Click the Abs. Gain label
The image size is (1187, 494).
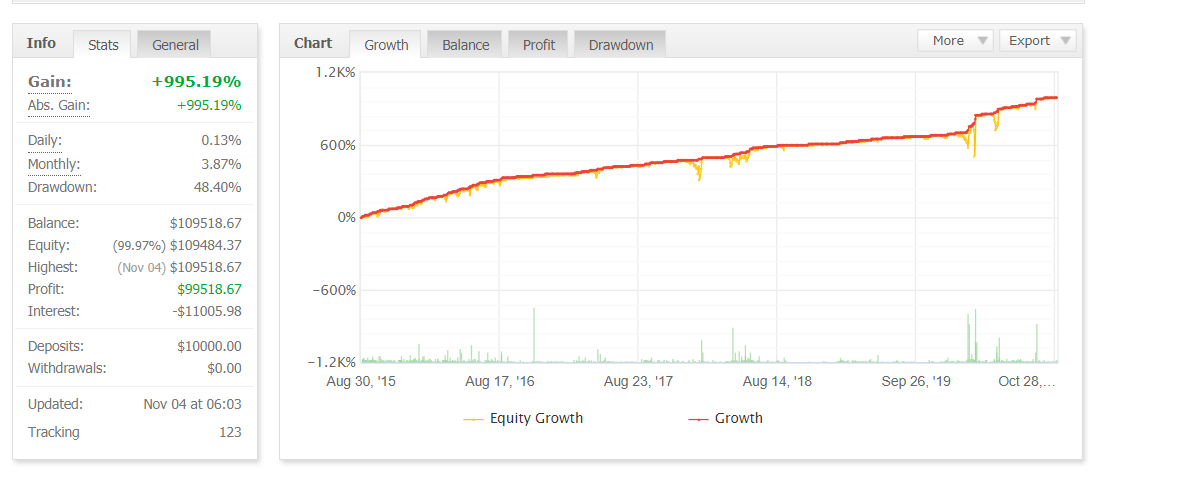coord(59,106)
